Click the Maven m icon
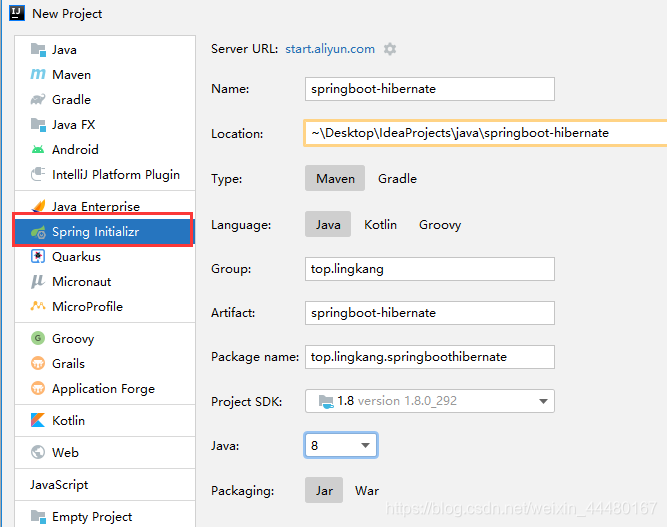This screenshot has height=527, width=667. point(38,74)
